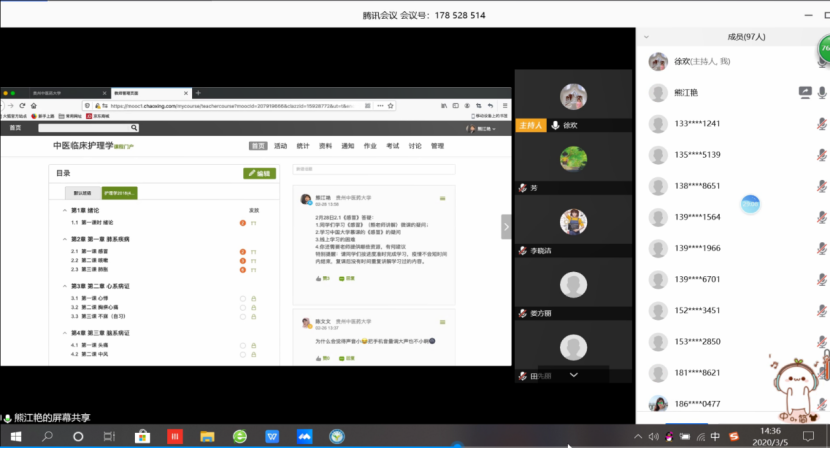Click the green 编辑 edit button

pos(259,173)
